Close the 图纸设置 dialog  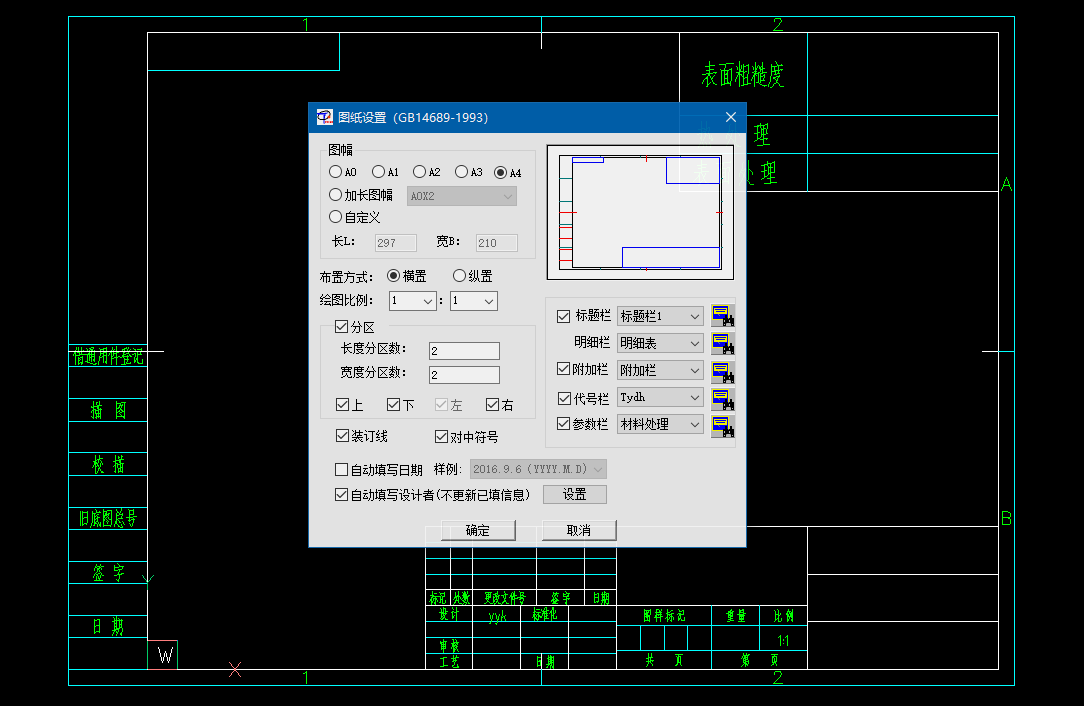coord(731,118)
